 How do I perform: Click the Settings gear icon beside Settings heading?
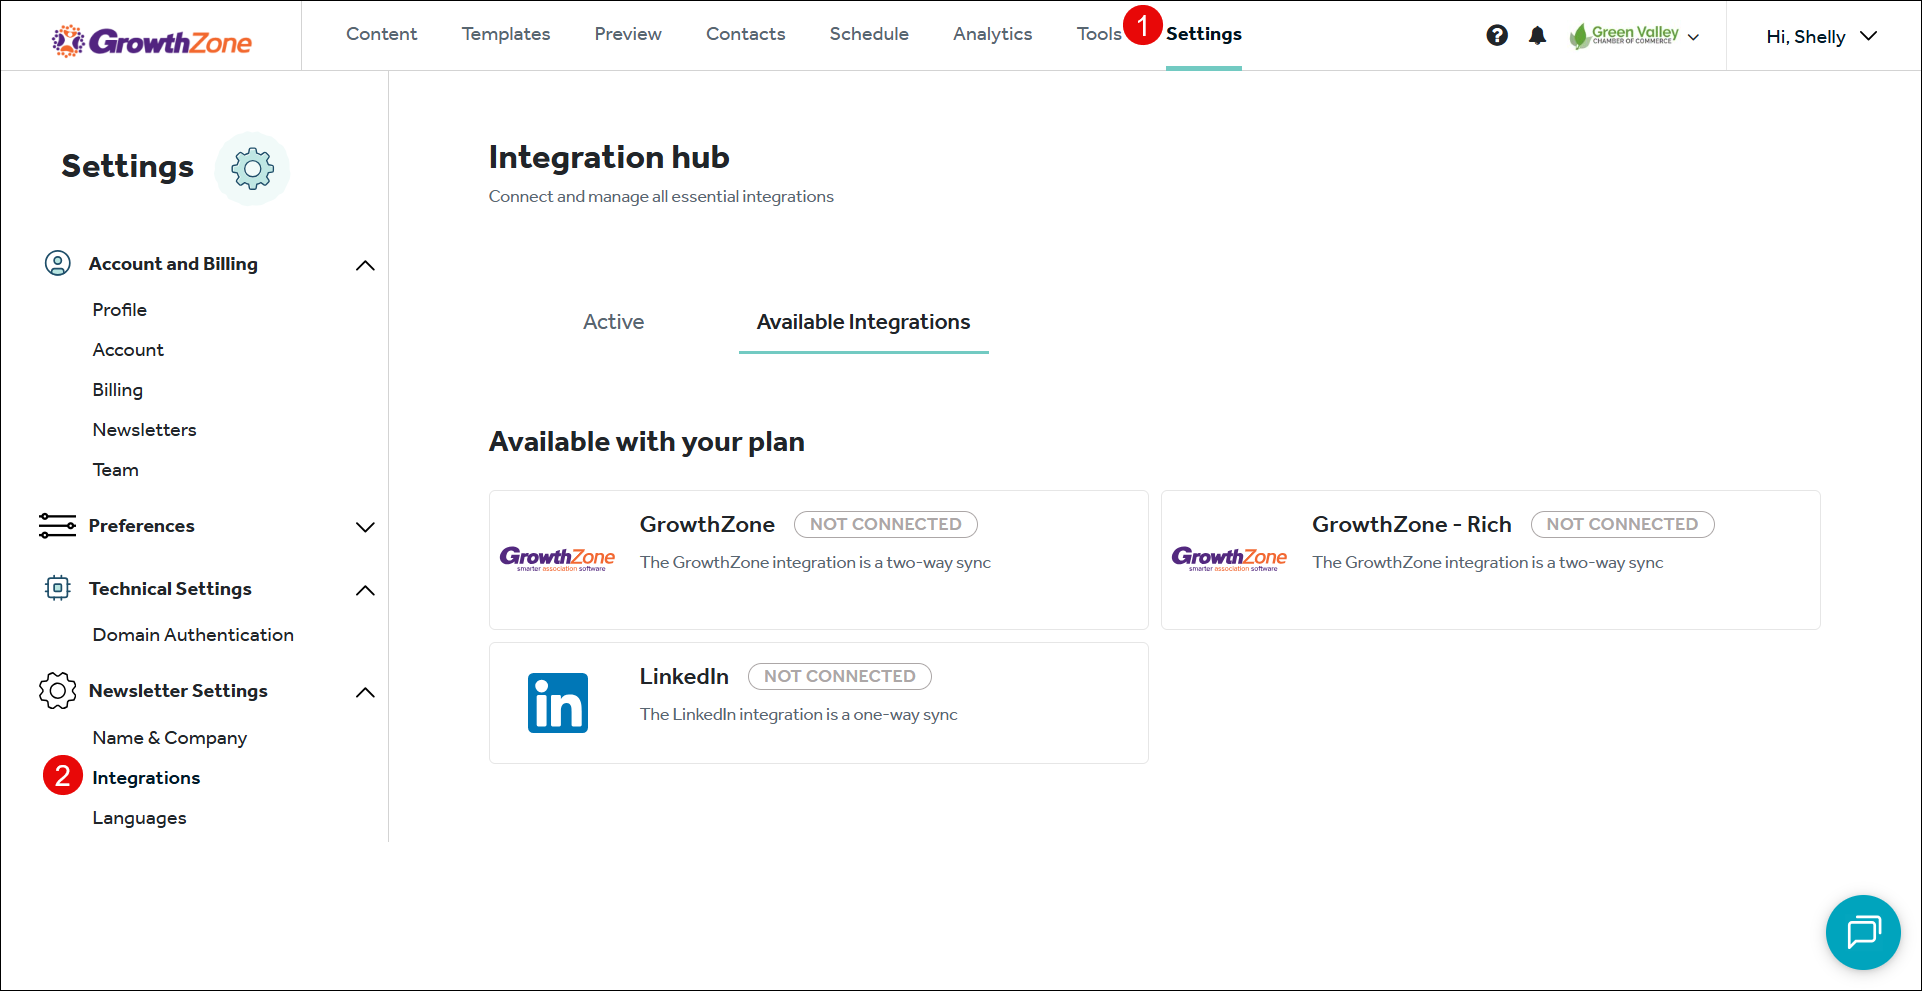click(x=252, y=168)
